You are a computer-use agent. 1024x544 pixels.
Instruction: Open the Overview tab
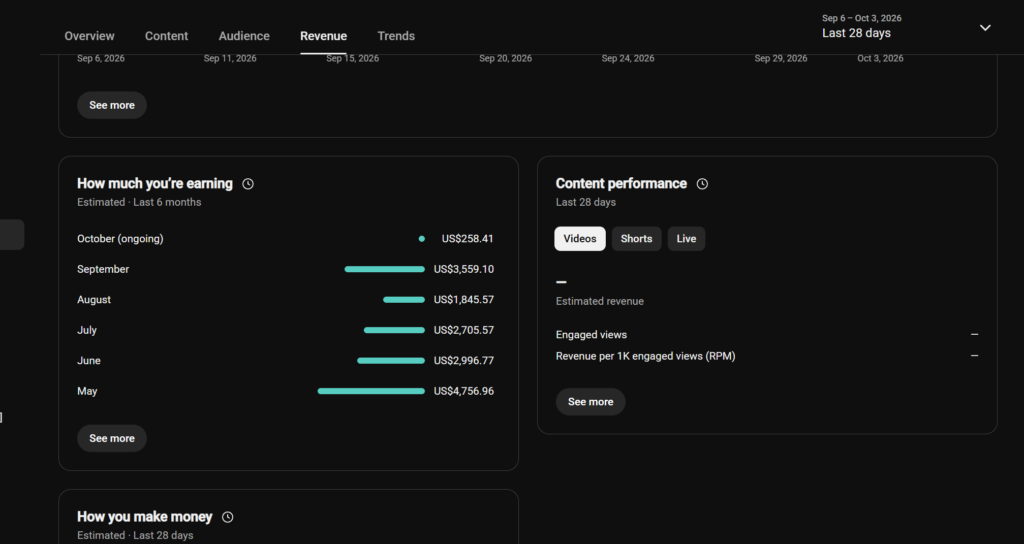89,36
